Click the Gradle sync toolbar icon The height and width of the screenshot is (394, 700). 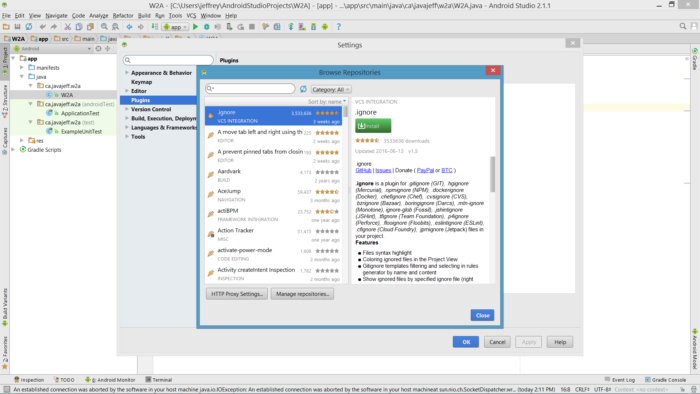pos(291,27)
